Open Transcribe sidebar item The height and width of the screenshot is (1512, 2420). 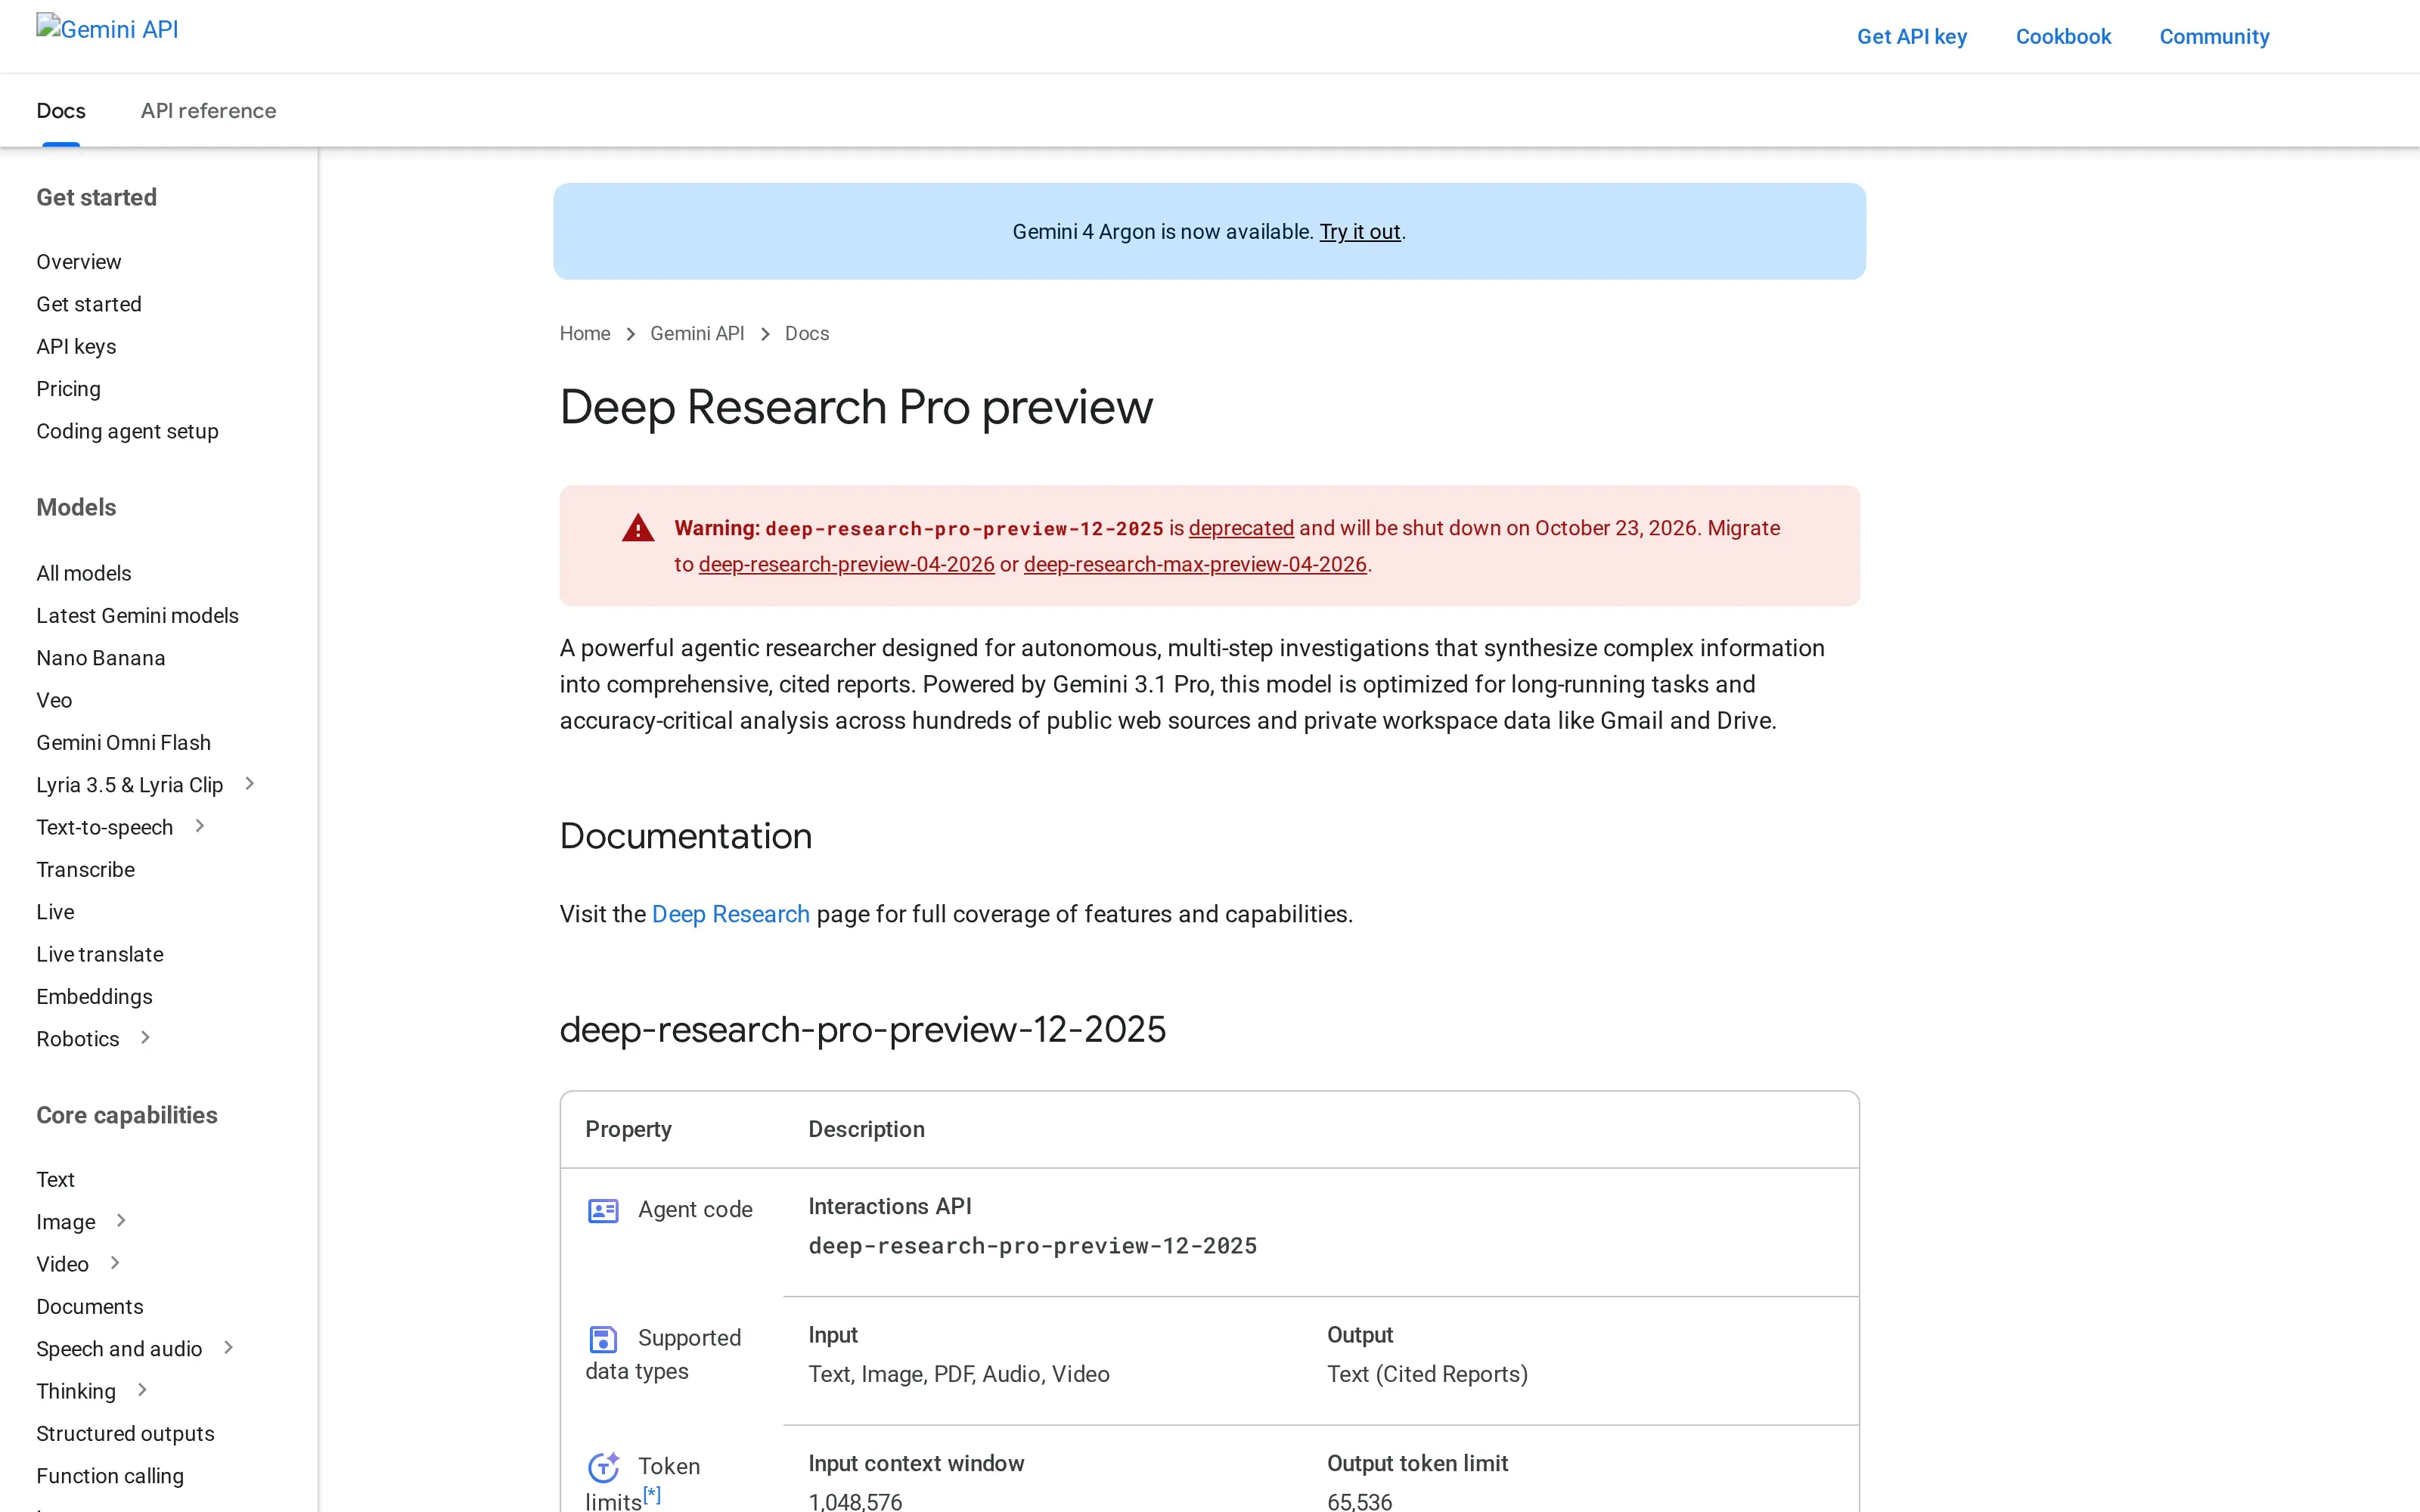(x=85, y=870)
